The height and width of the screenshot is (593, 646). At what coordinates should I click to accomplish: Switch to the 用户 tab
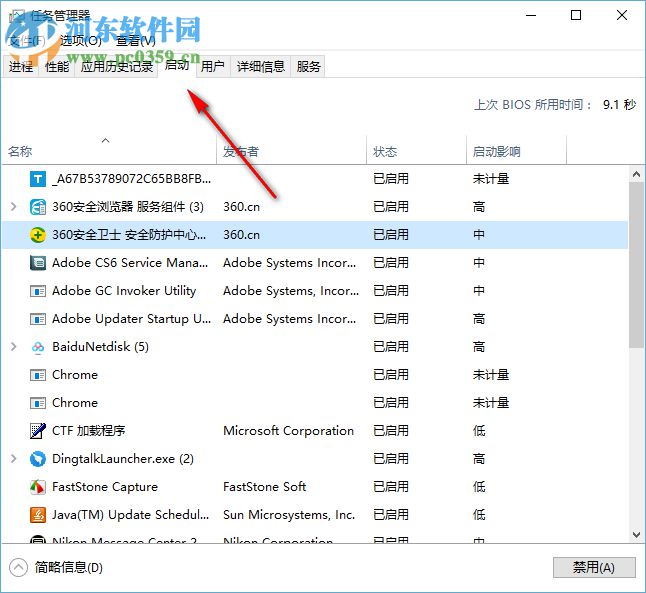point(213,66)
